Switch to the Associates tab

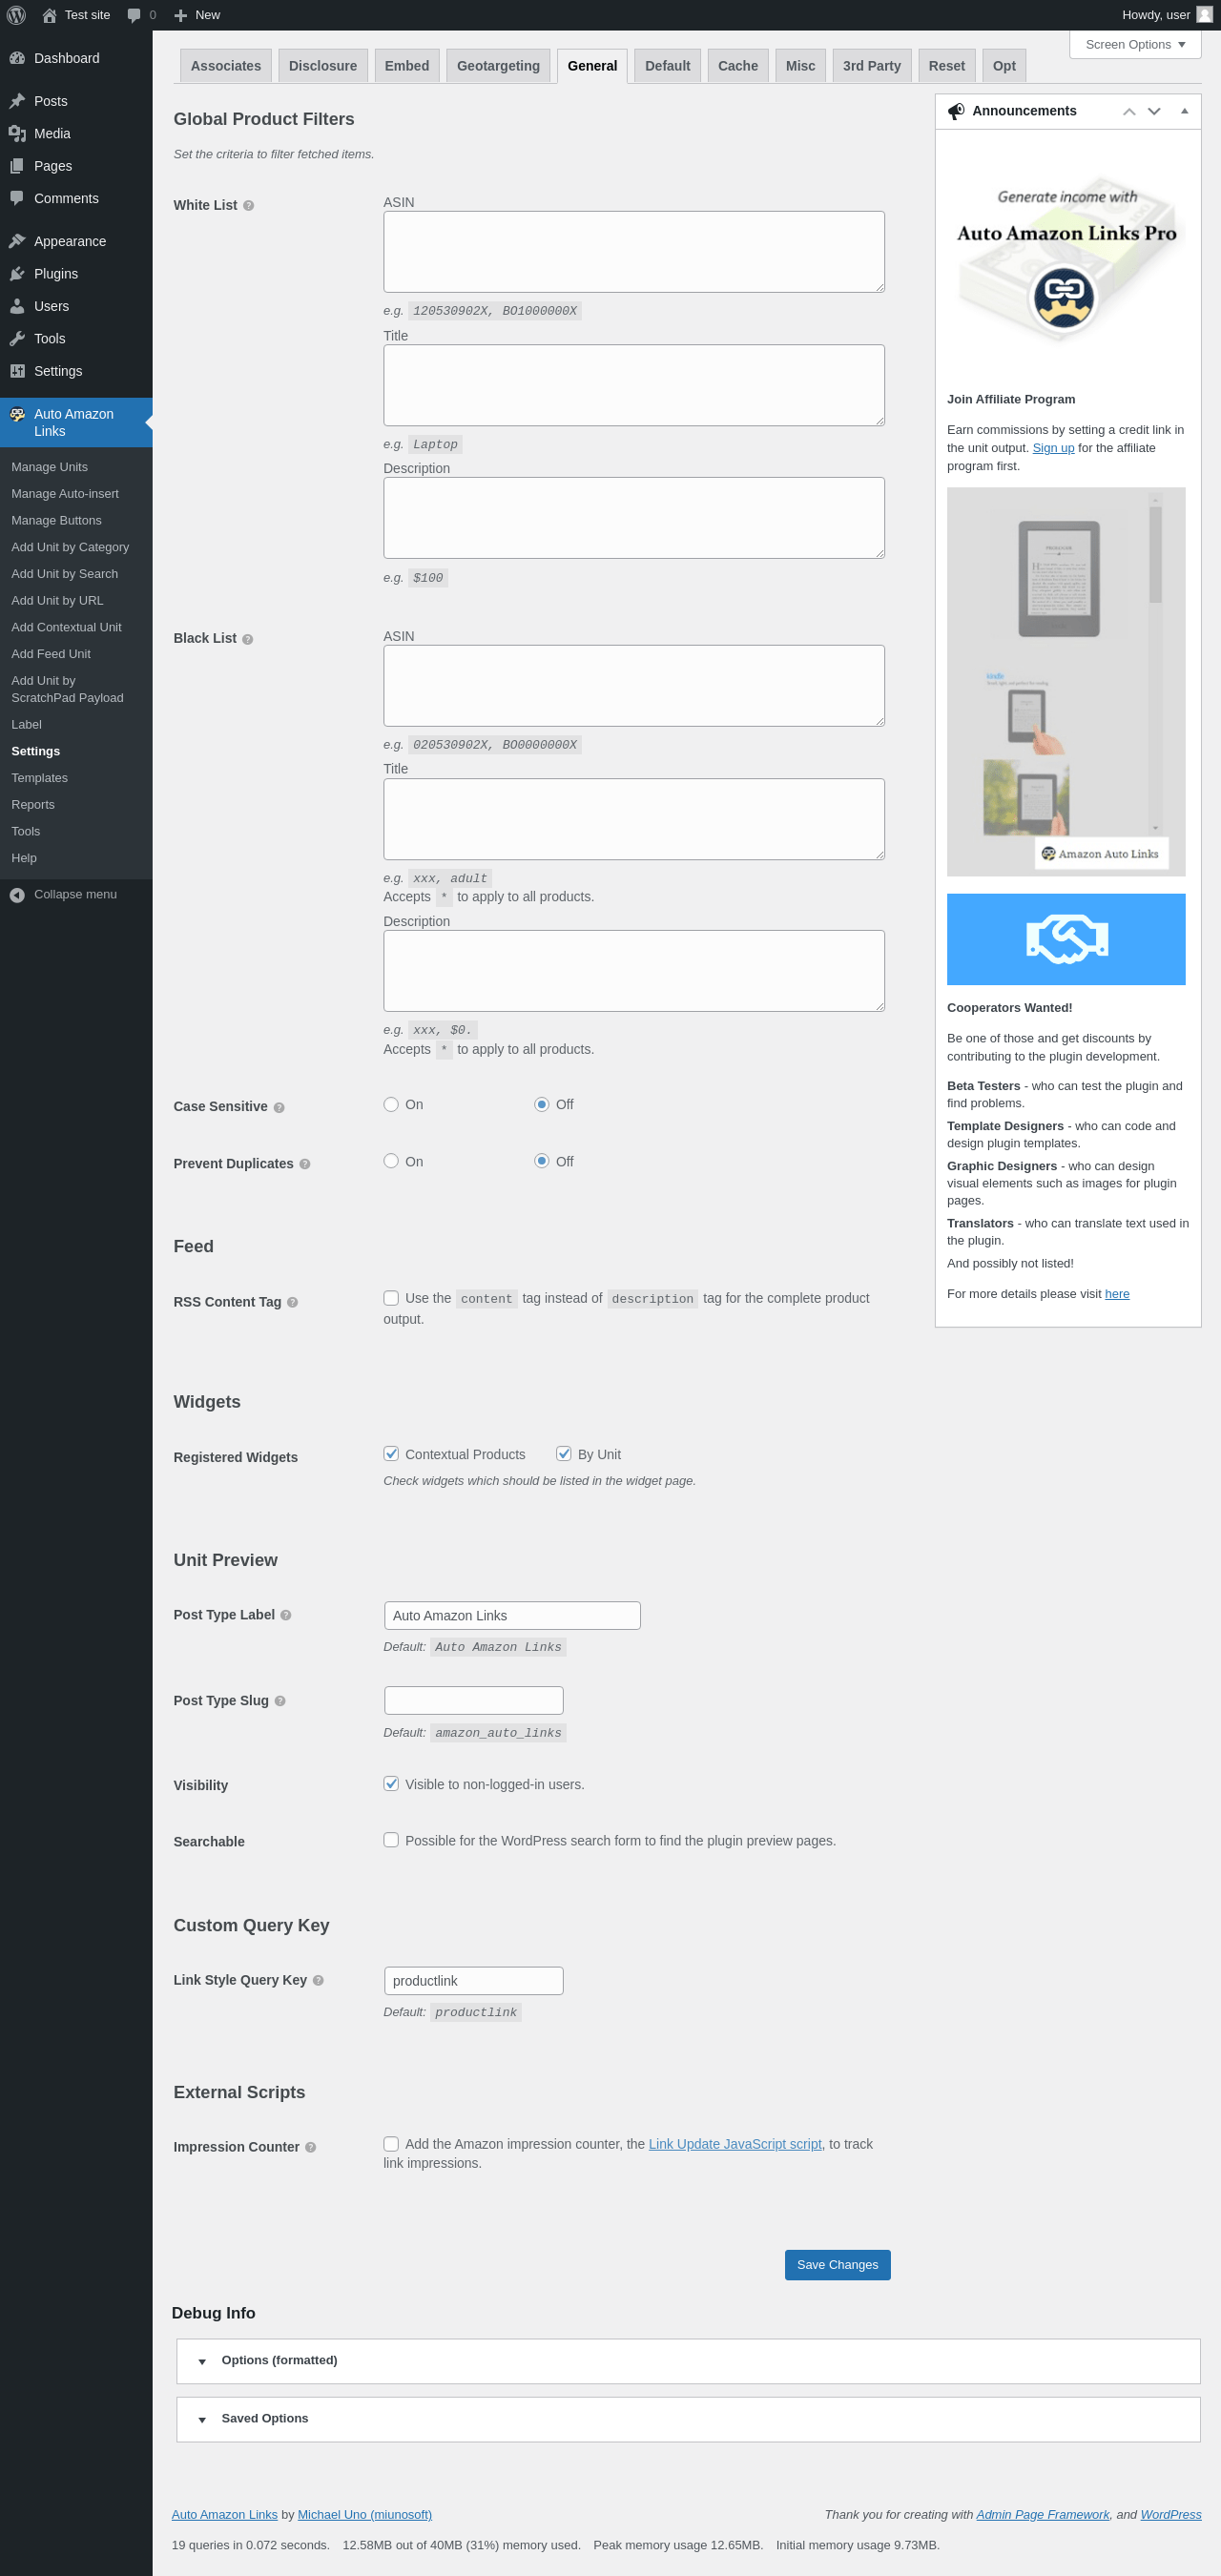pos(226,66)
